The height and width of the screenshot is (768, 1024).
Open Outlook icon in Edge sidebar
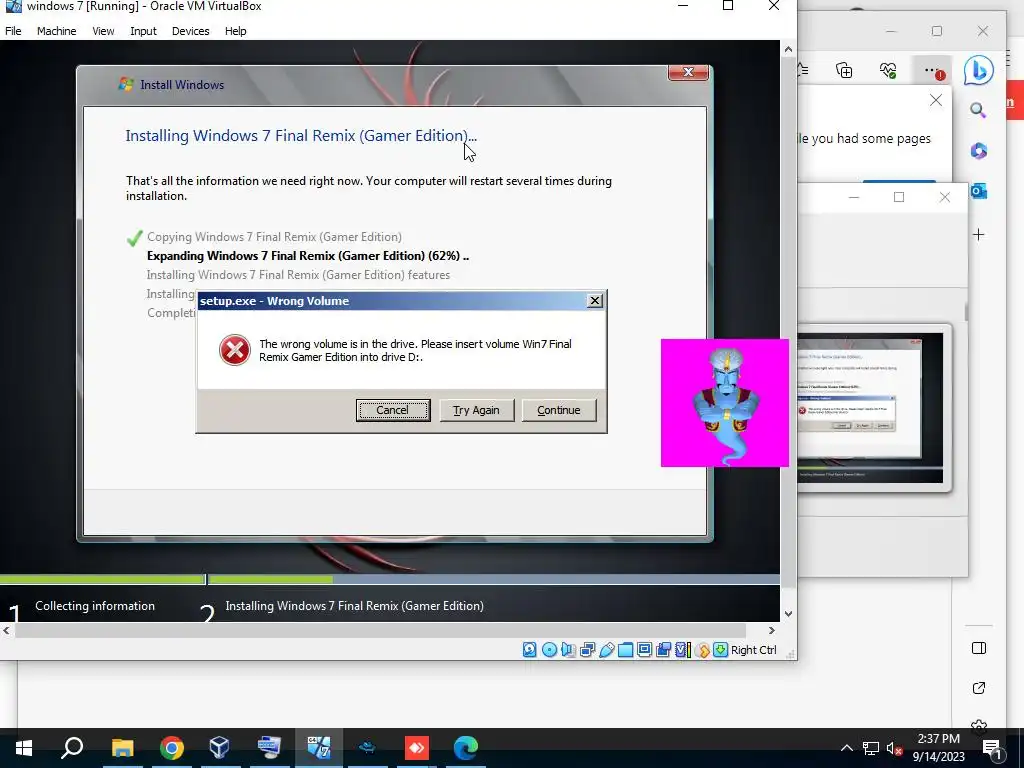coord(978,191)
